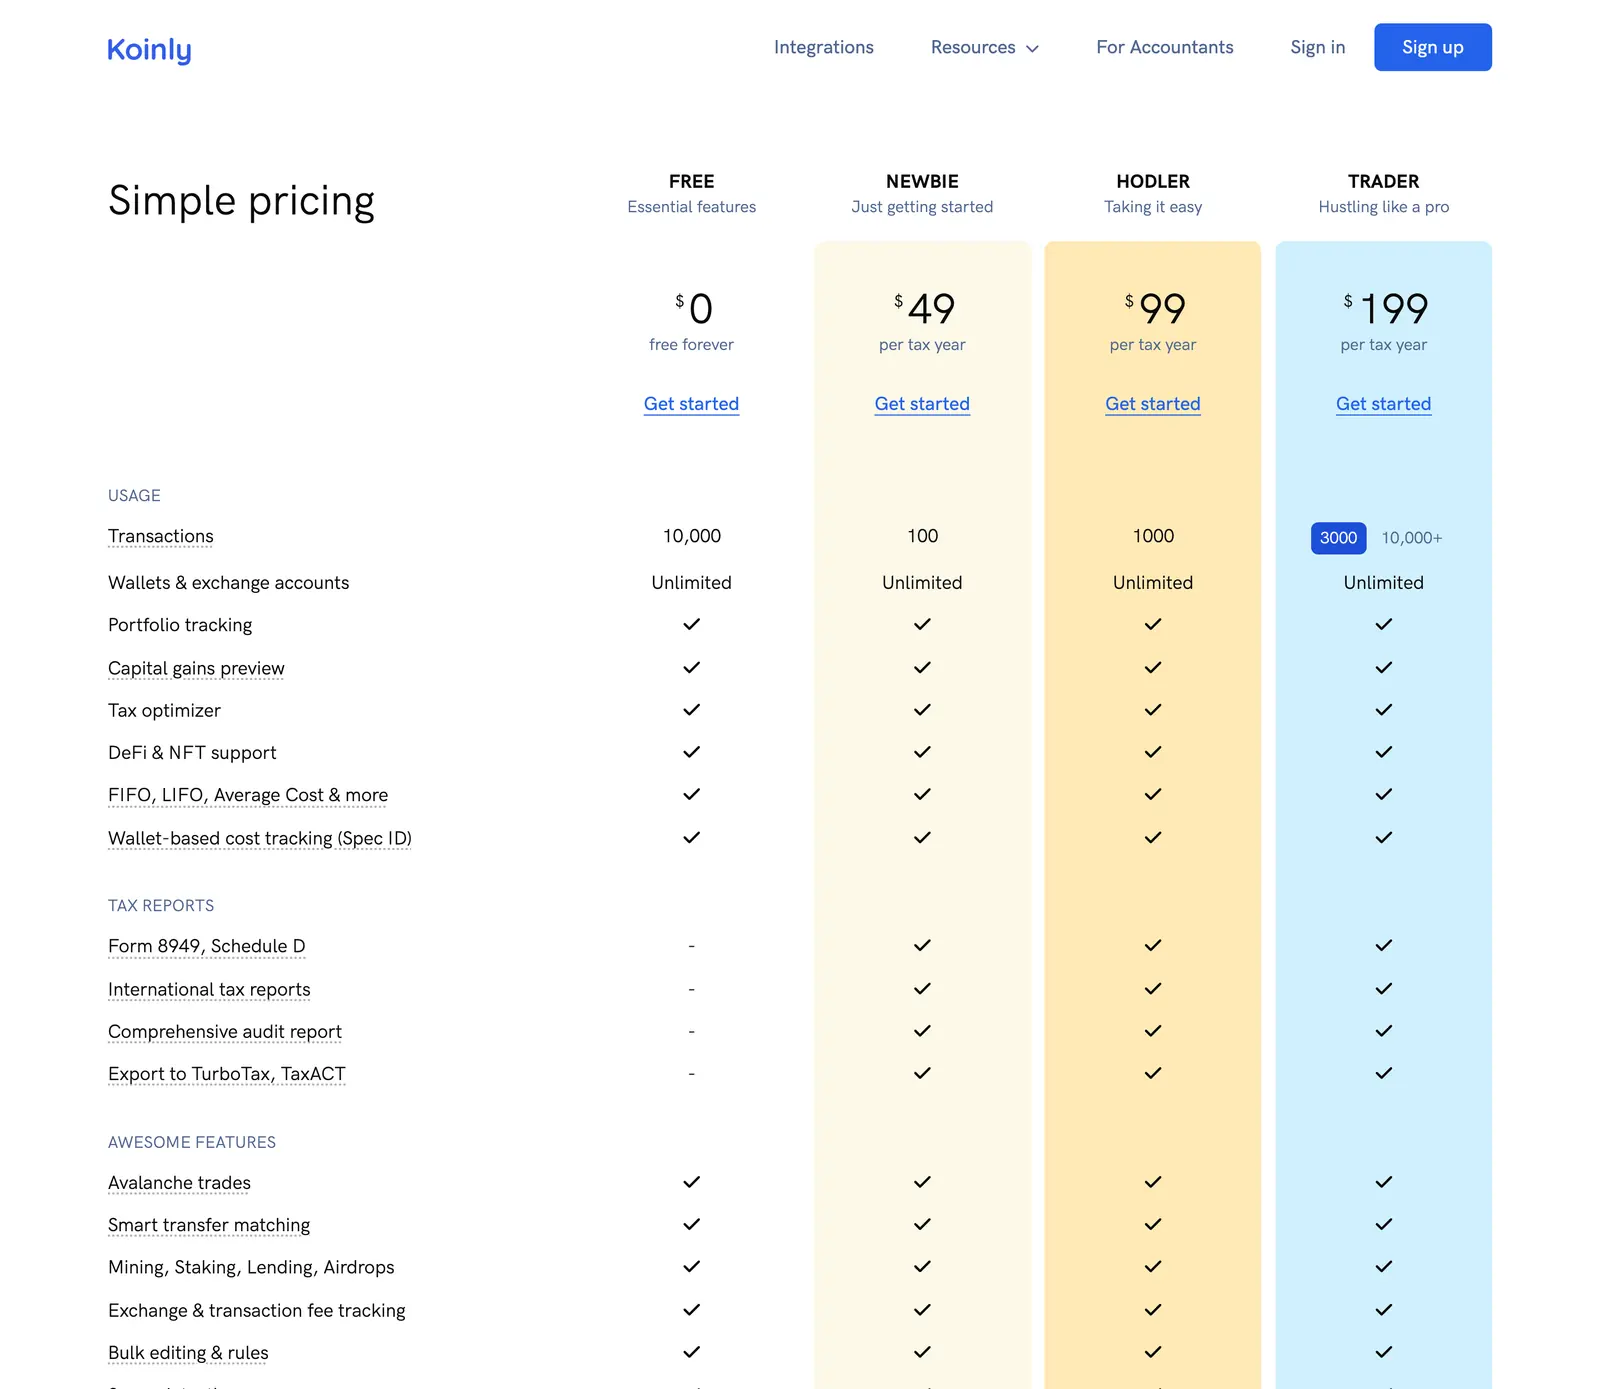
Task: Get started with the HODLER plan
Action: tap(1153, 404)
